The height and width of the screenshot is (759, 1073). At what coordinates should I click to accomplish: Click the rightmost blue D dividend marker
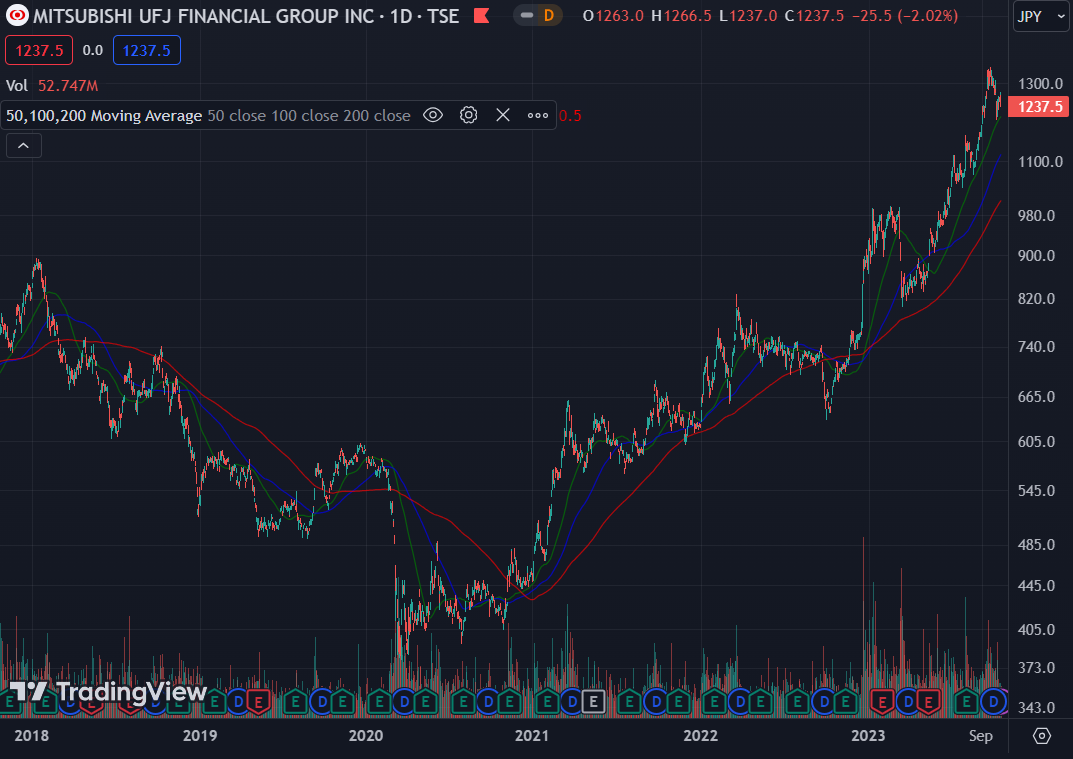click(x=993, y=702)
